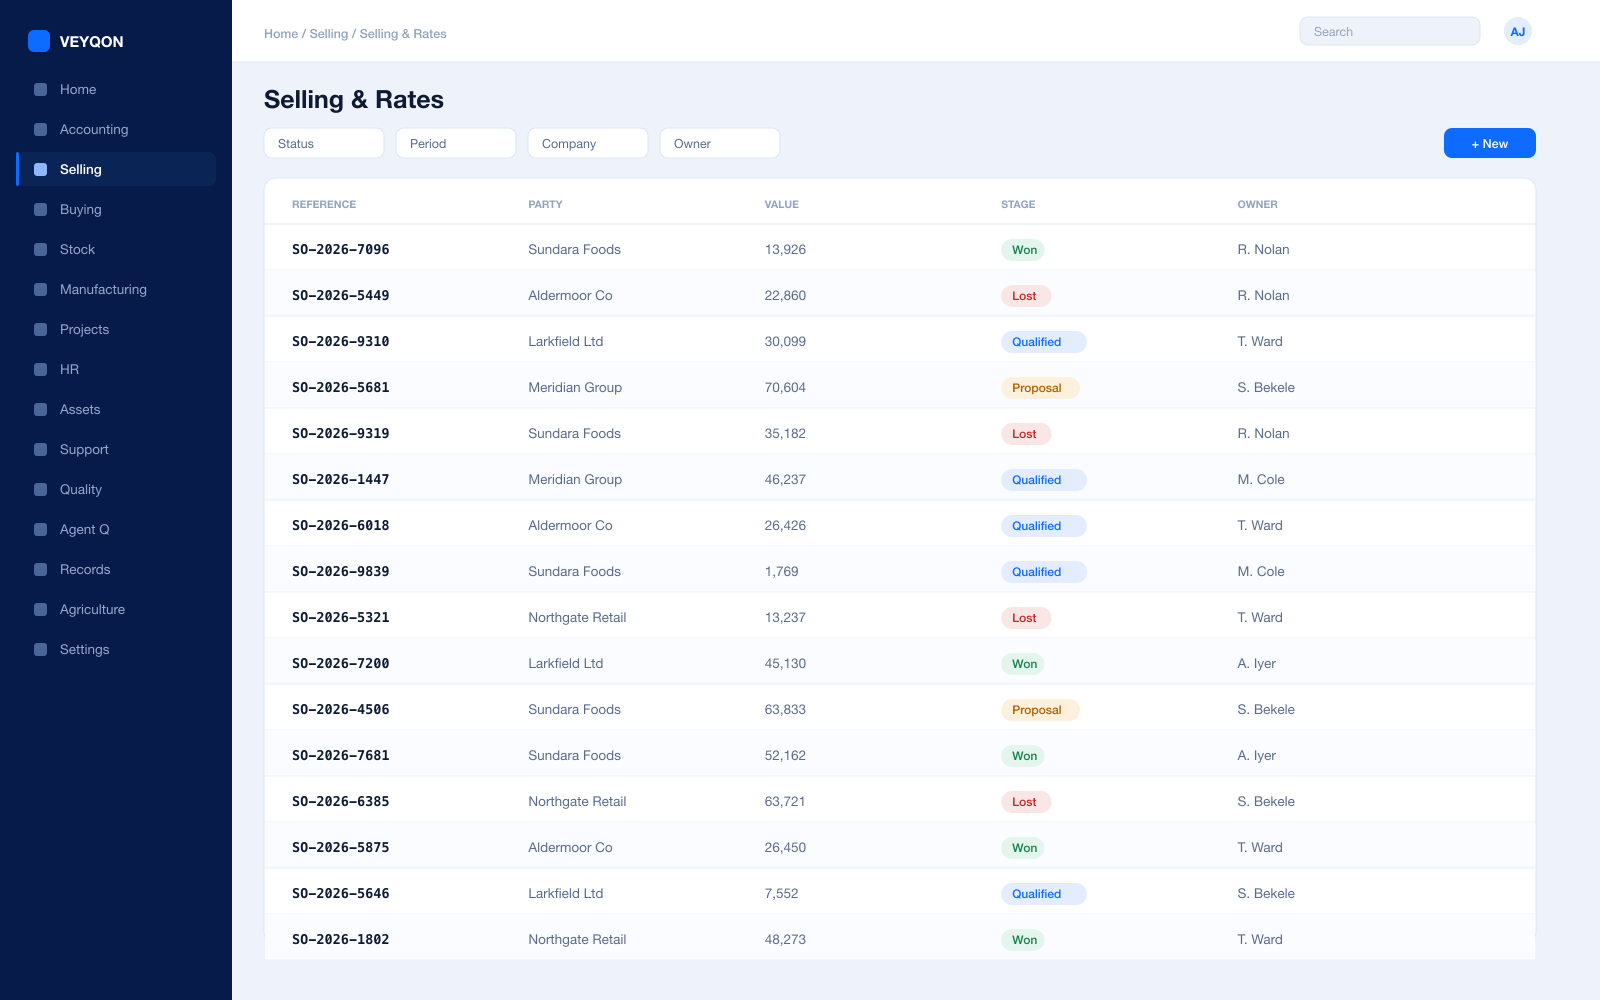
Task: Click the Selling & Rates breadcrumb
Action: click(403, 33)
